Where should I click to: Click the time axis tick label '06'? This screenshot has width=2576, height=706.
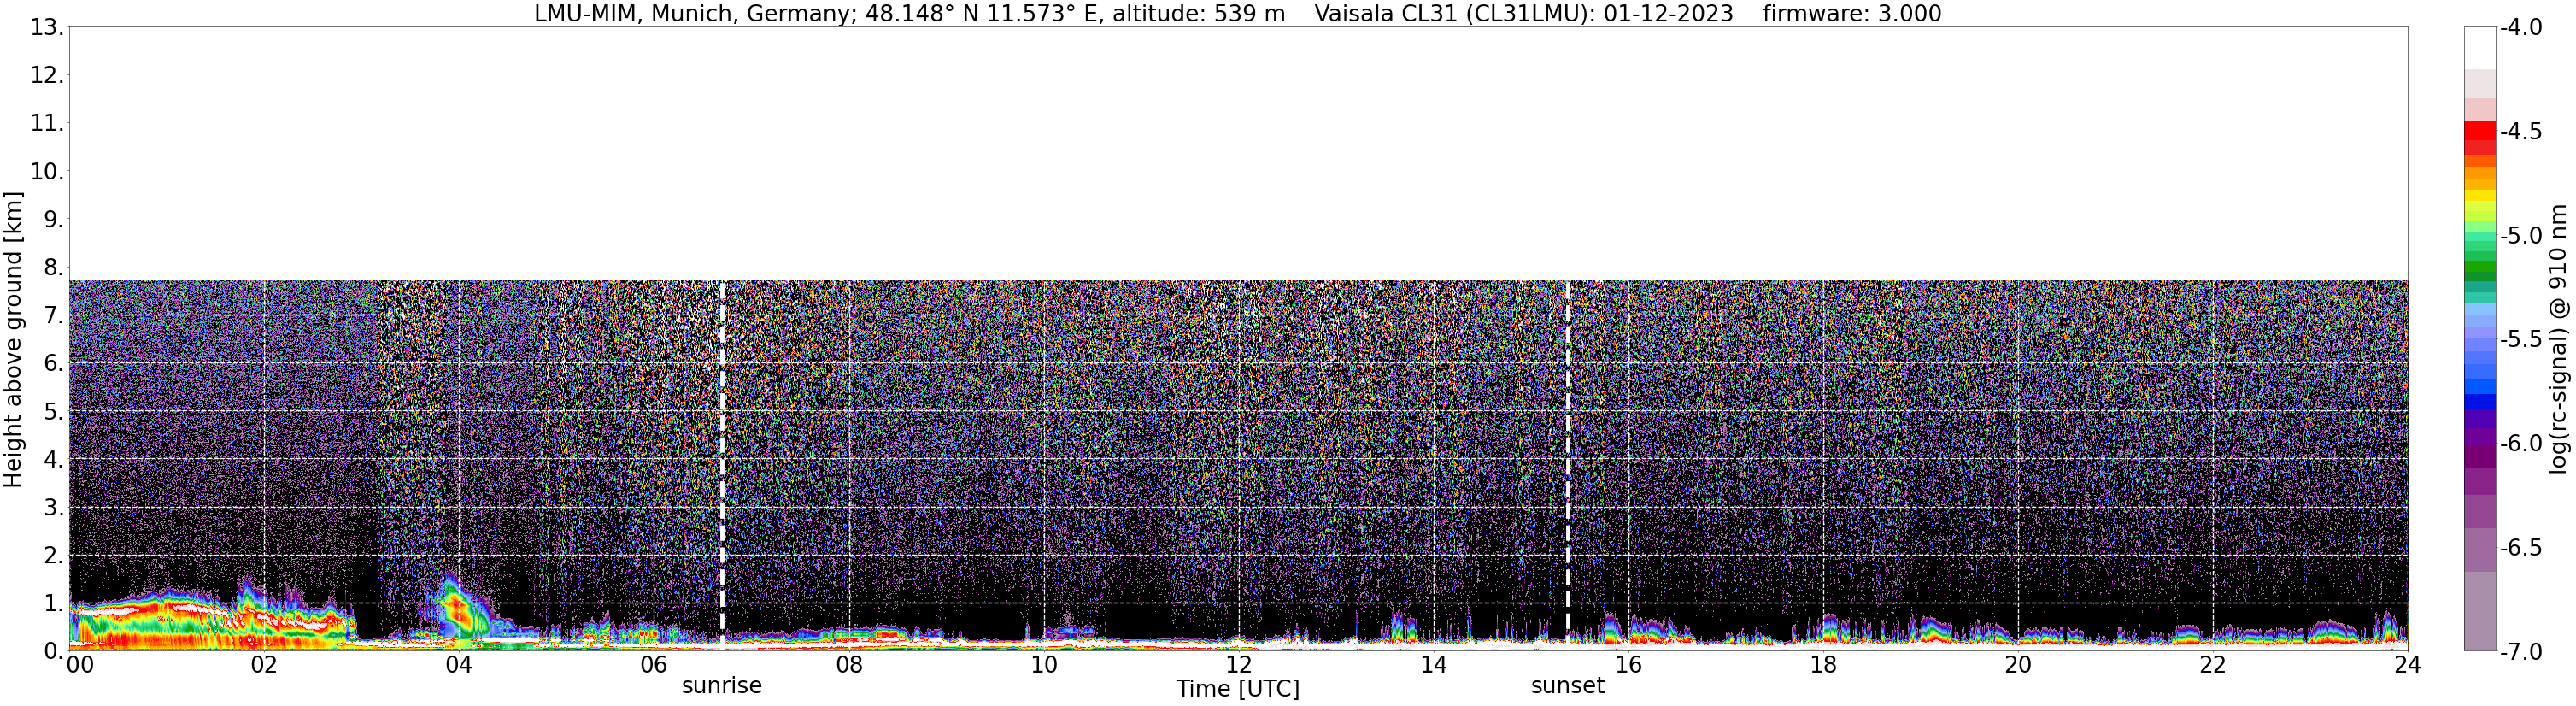point(654,666)
